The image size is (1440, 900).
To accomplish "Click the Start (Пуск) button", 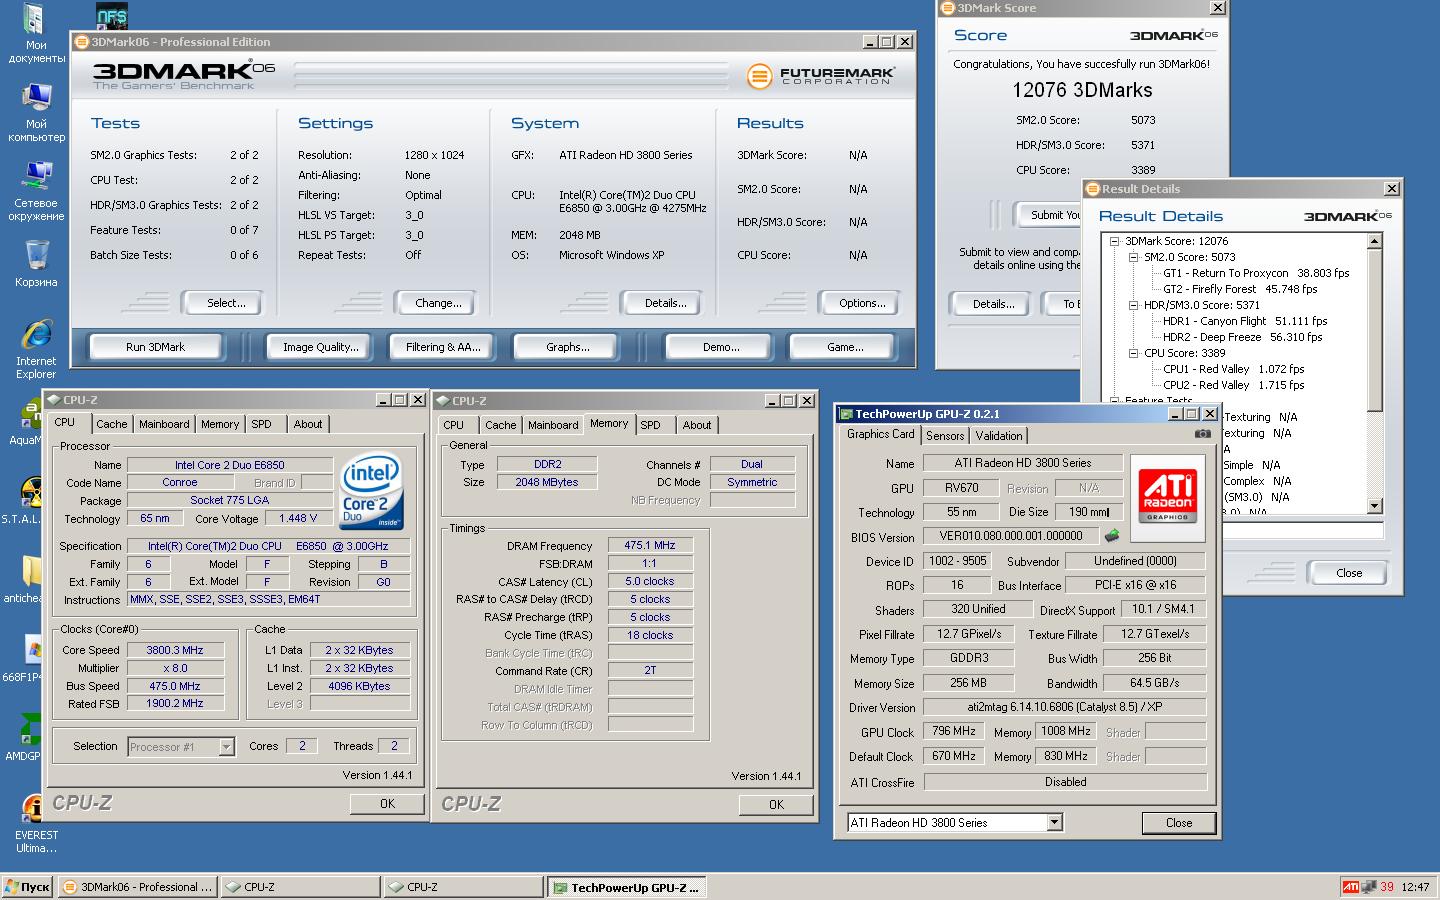I will 27,887.
